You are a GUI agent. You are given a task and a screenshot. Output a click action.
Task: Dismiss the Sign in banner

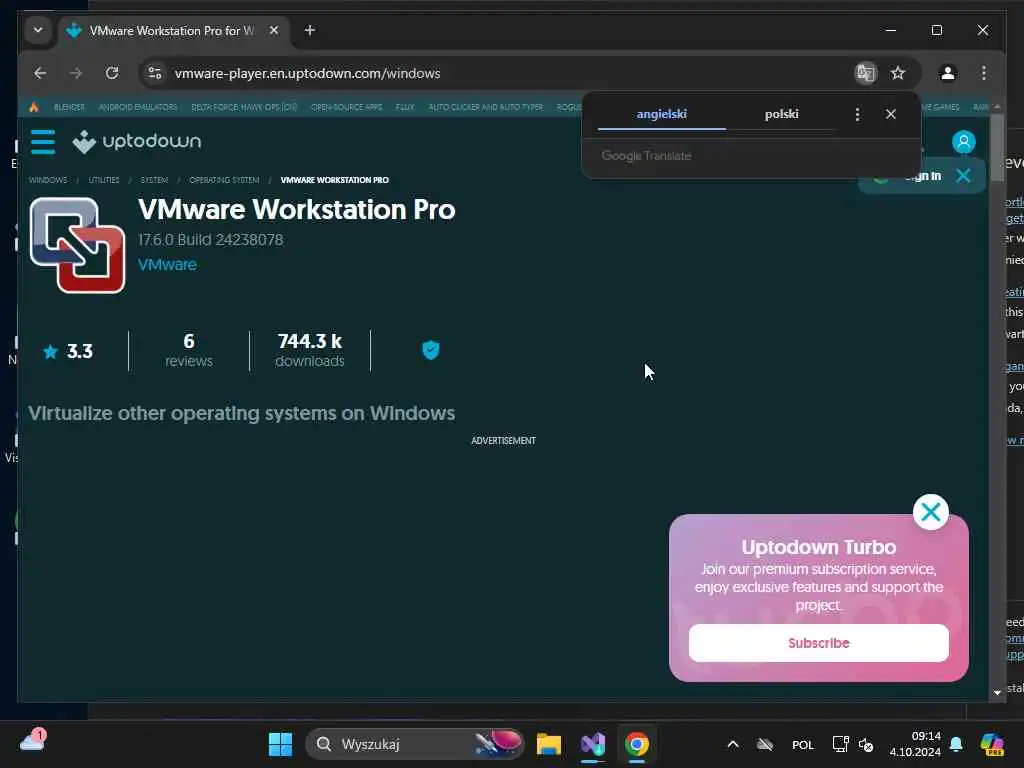click(963, 175)
